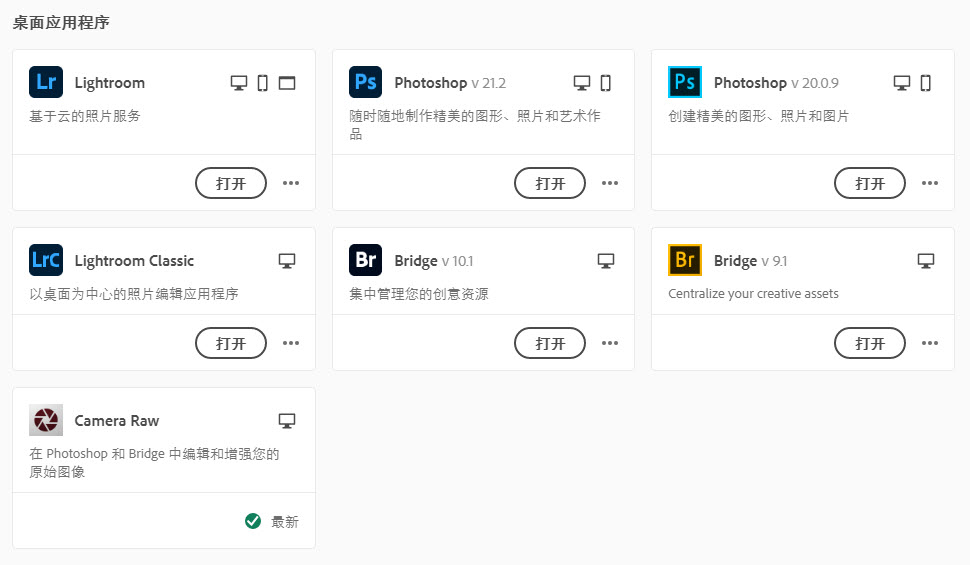Image resolution: width=970 pixels, height=565 pixels.
Task: Click Camera Raw desktop platform icon
Action: point(287,421)
